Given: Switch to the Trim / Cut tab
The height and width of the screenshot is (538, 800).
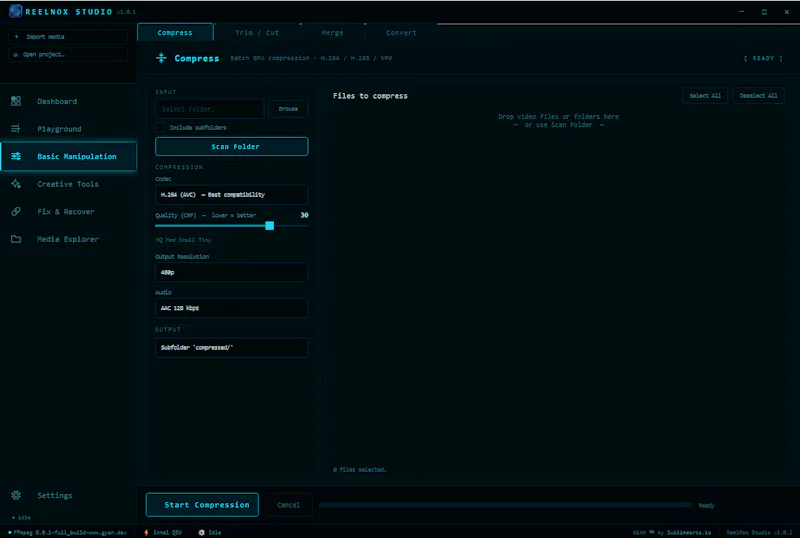Looking at the screenshot, I should point(257,32).
